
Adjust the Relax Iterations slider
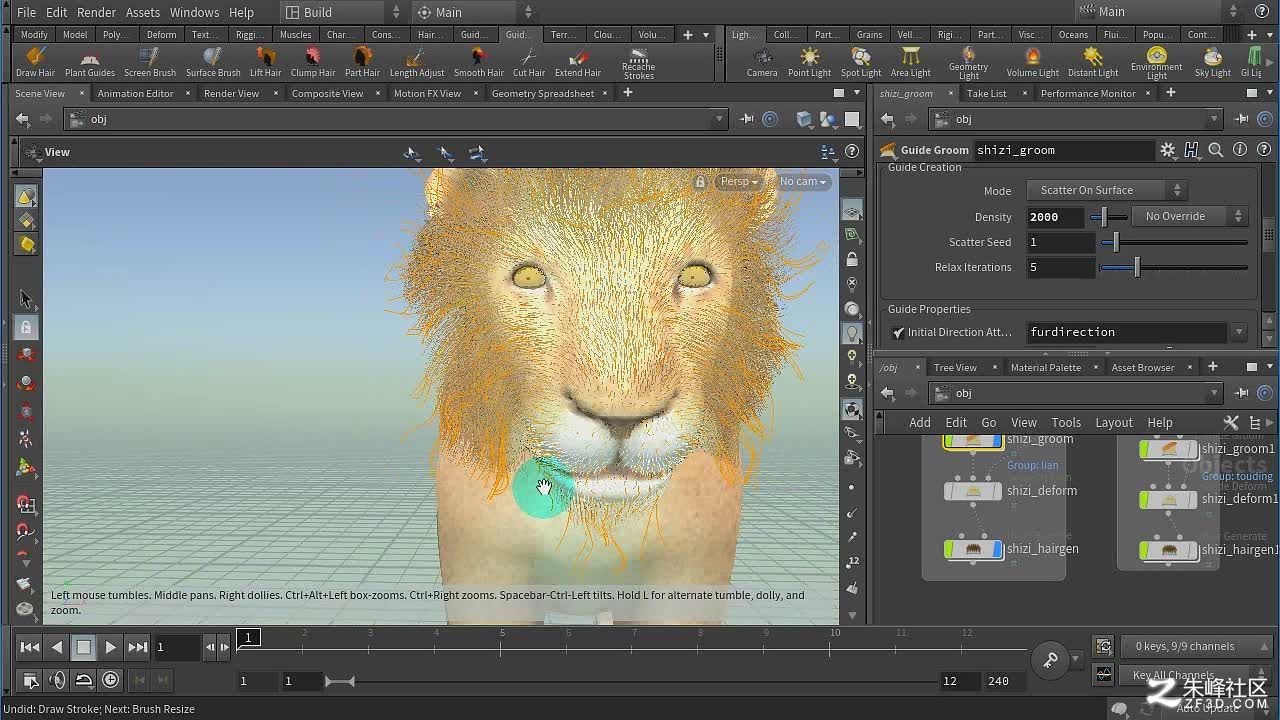(1174, 267)
